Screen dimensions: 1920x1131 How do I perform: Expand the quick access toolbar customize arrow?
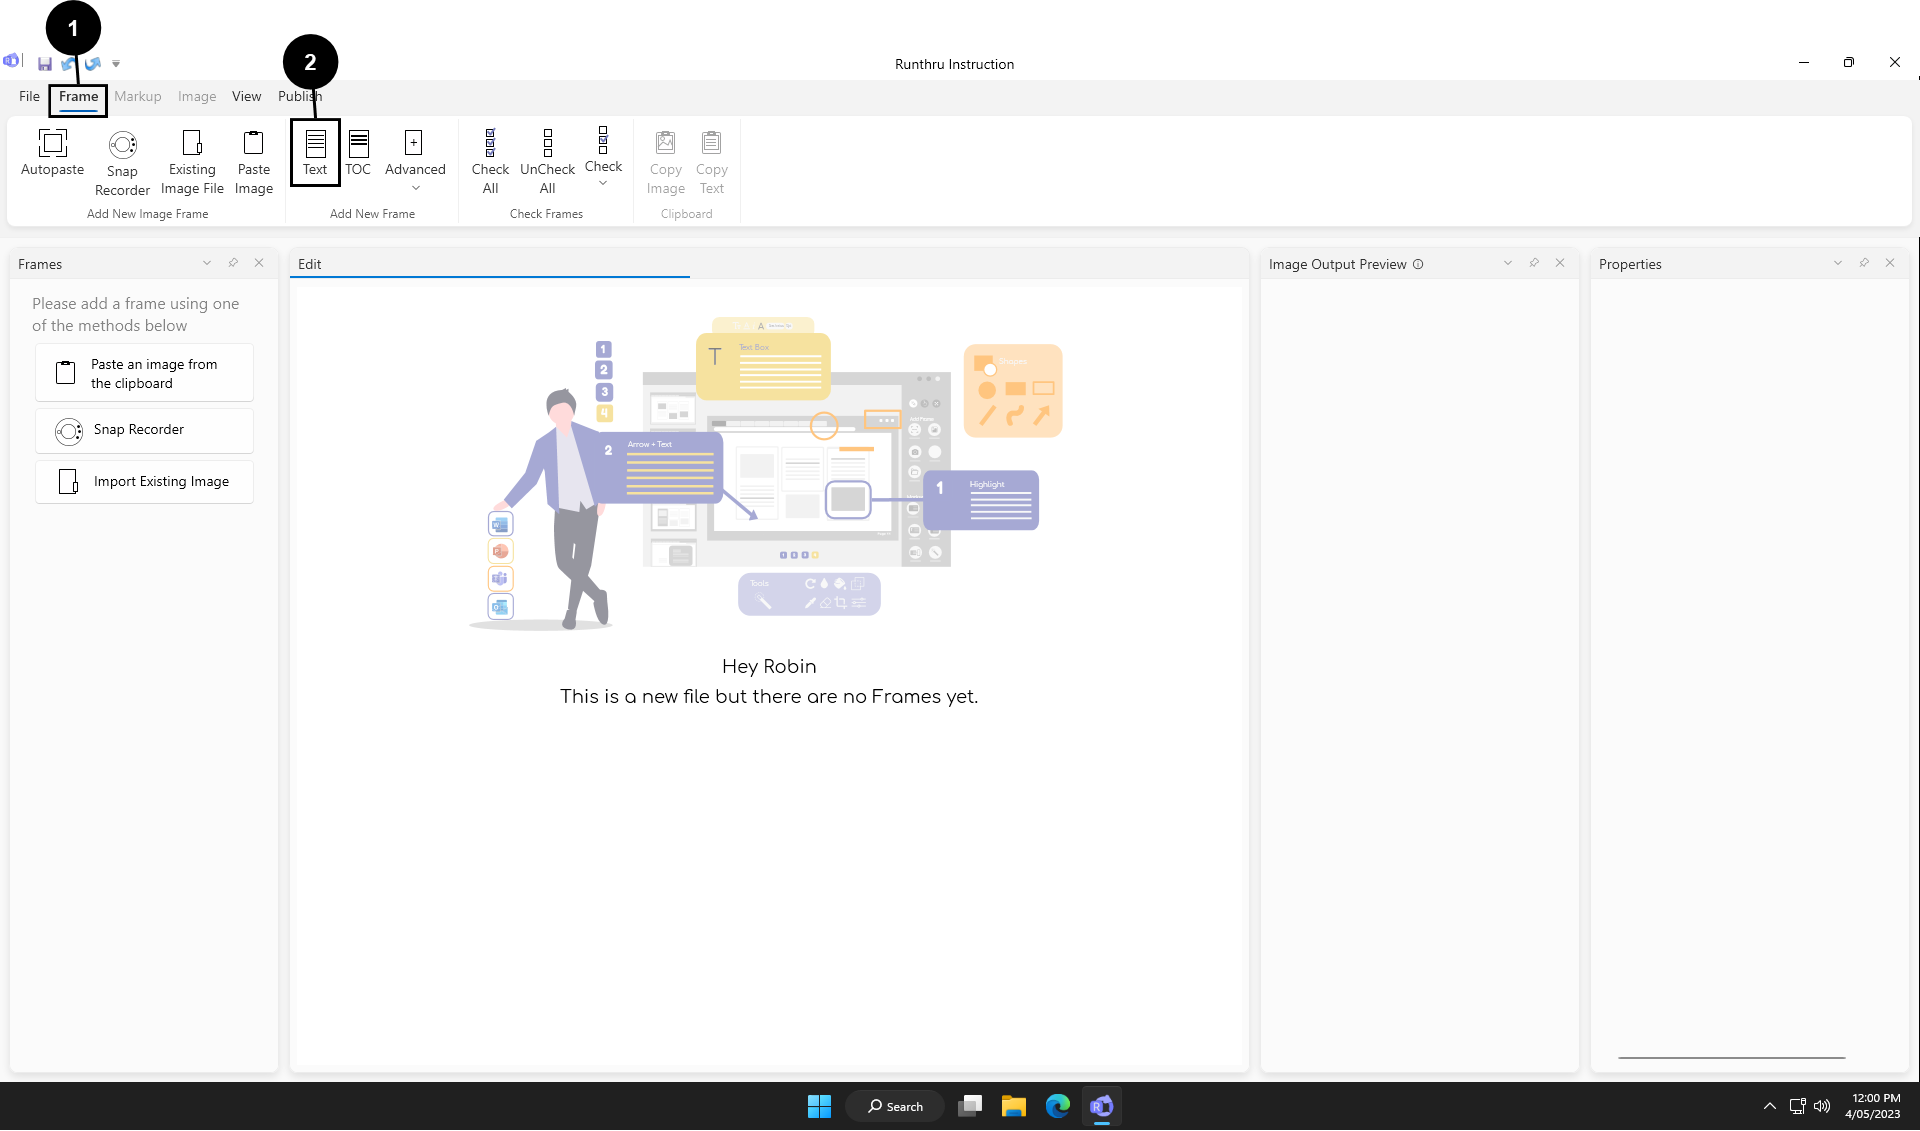click(116, 64)
